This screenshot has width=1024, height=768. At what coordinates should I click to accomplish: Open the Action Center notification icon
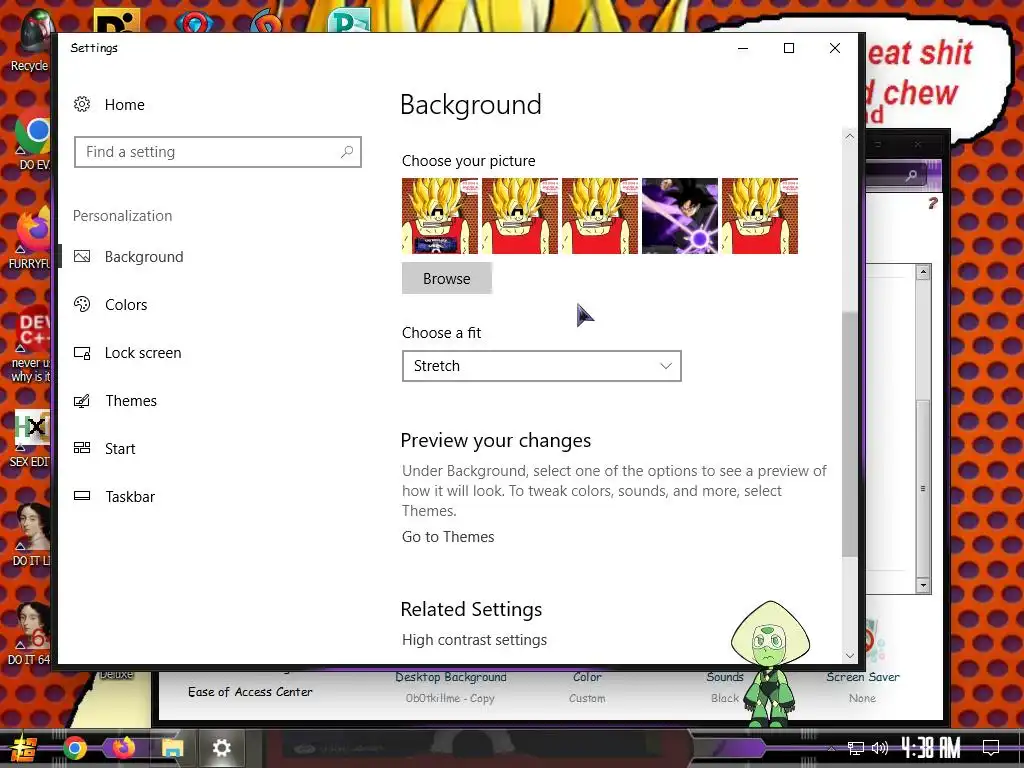(x=991, y=748)
